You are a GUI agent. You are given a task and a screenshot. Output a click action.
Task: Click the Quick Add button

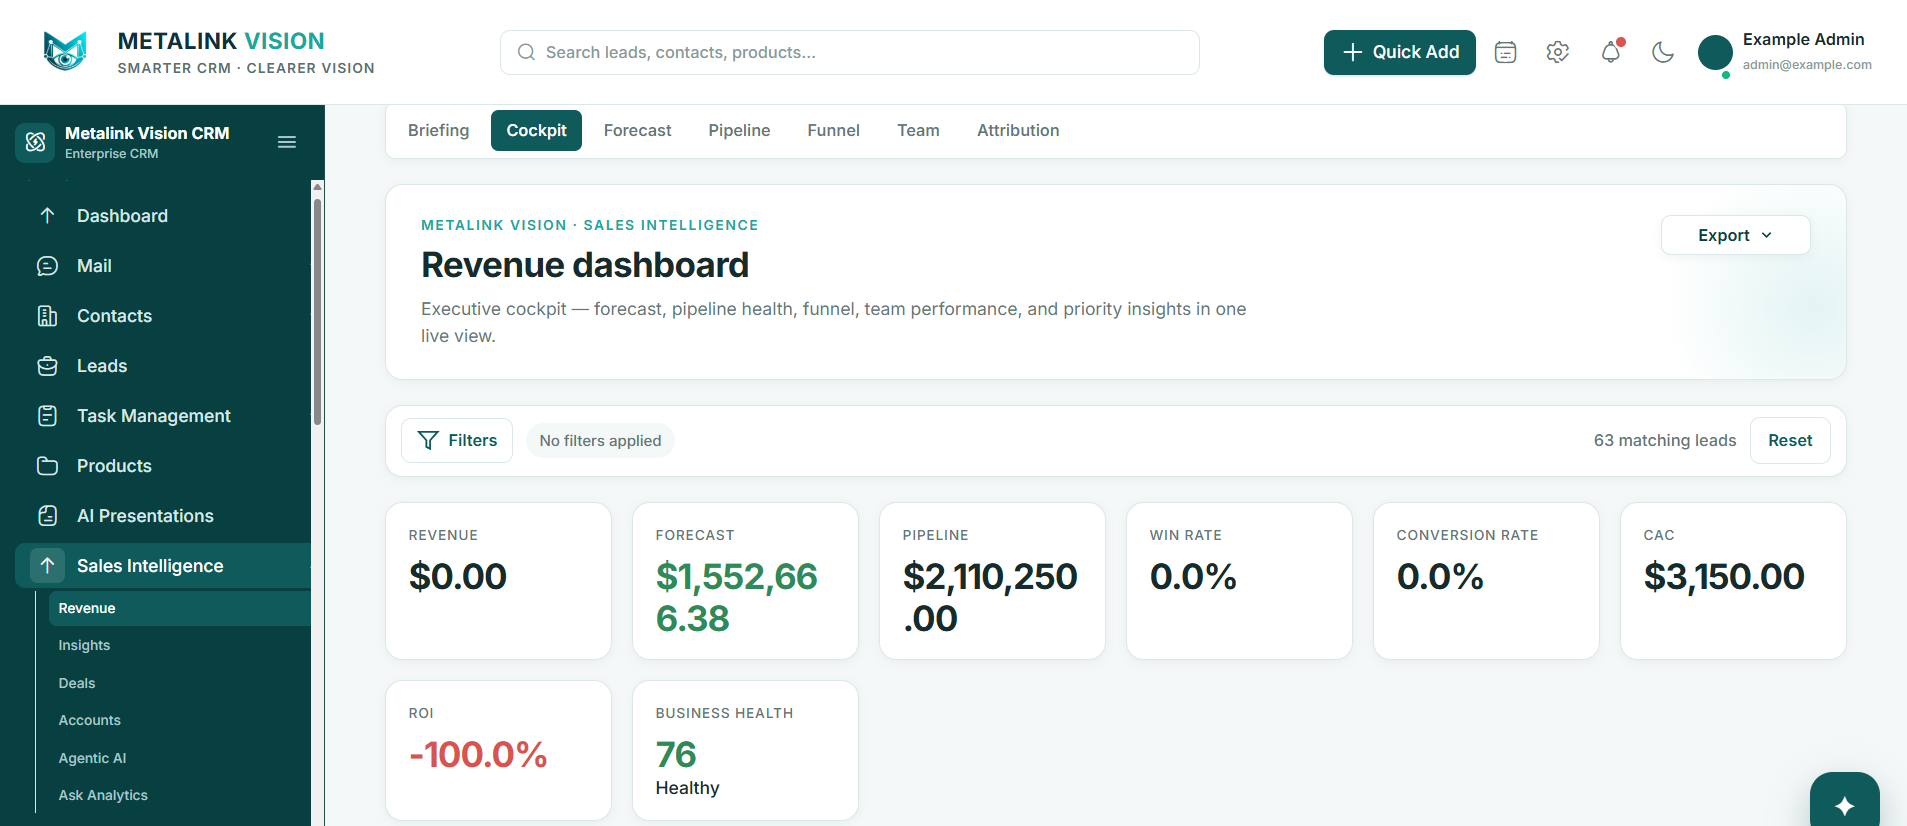pyautogui.click(x=1400, y=52)
